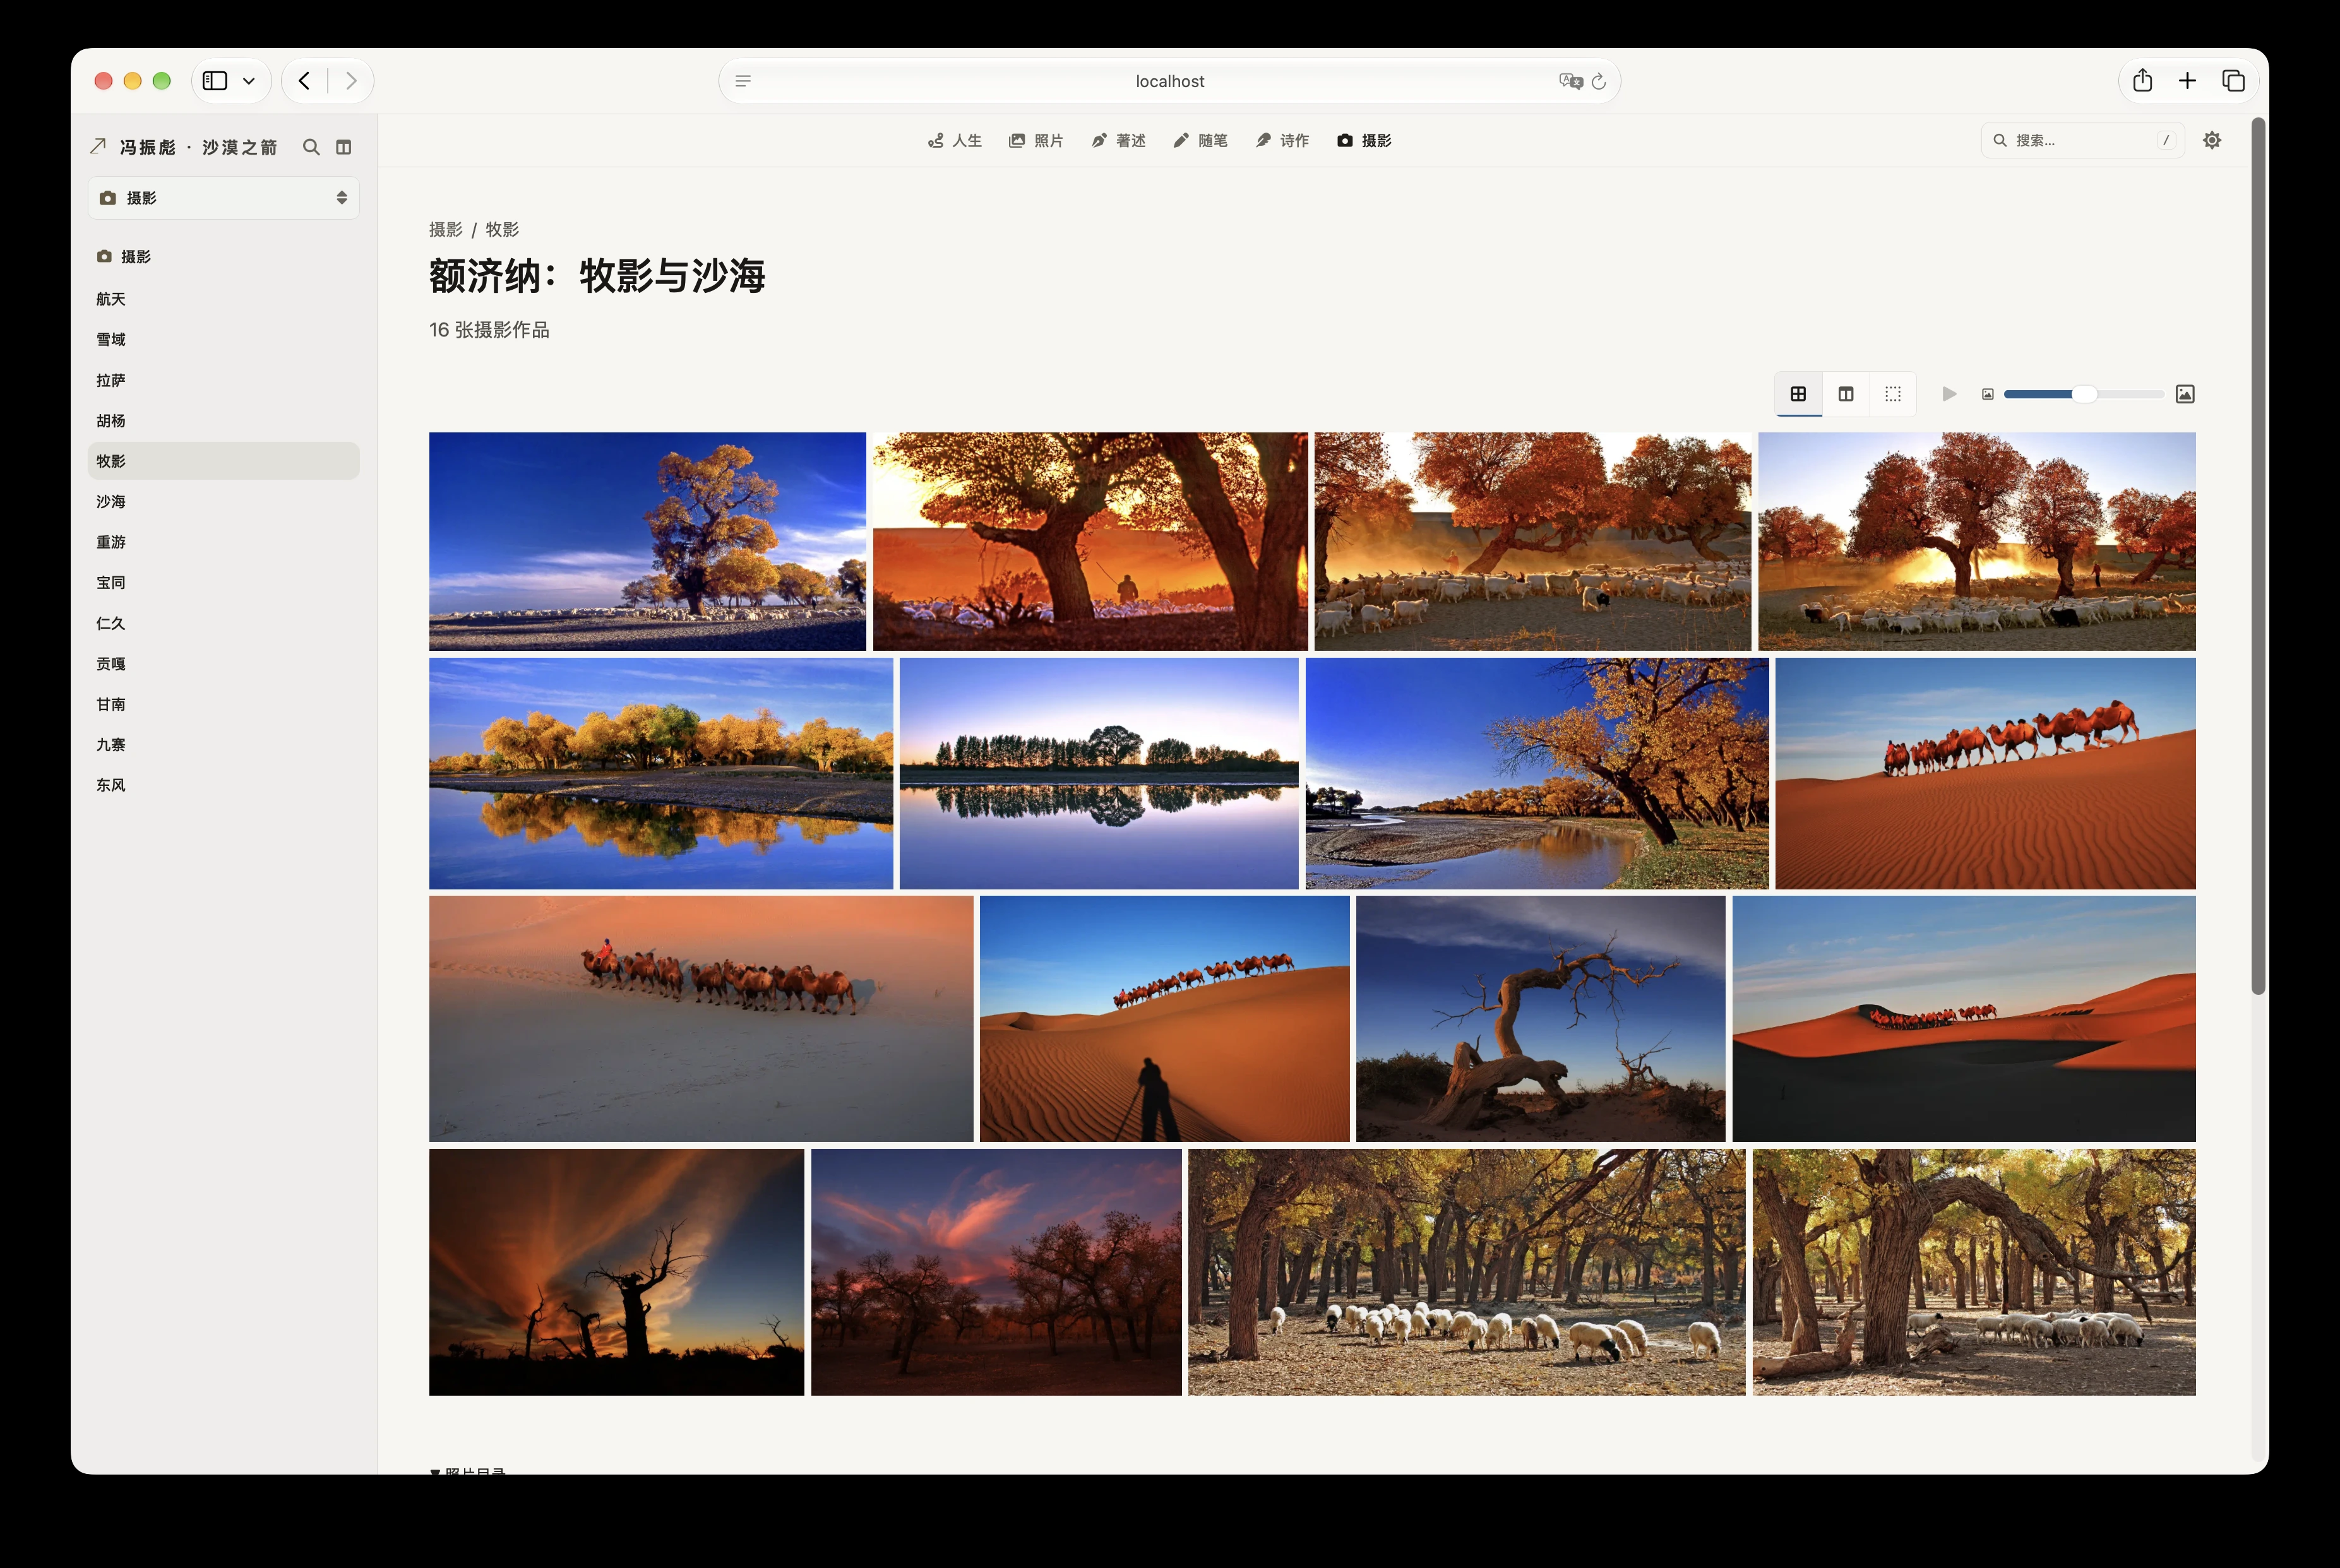Click the large image size icon
This screenshot has height=1568, width=2340.
point(2185,394)
